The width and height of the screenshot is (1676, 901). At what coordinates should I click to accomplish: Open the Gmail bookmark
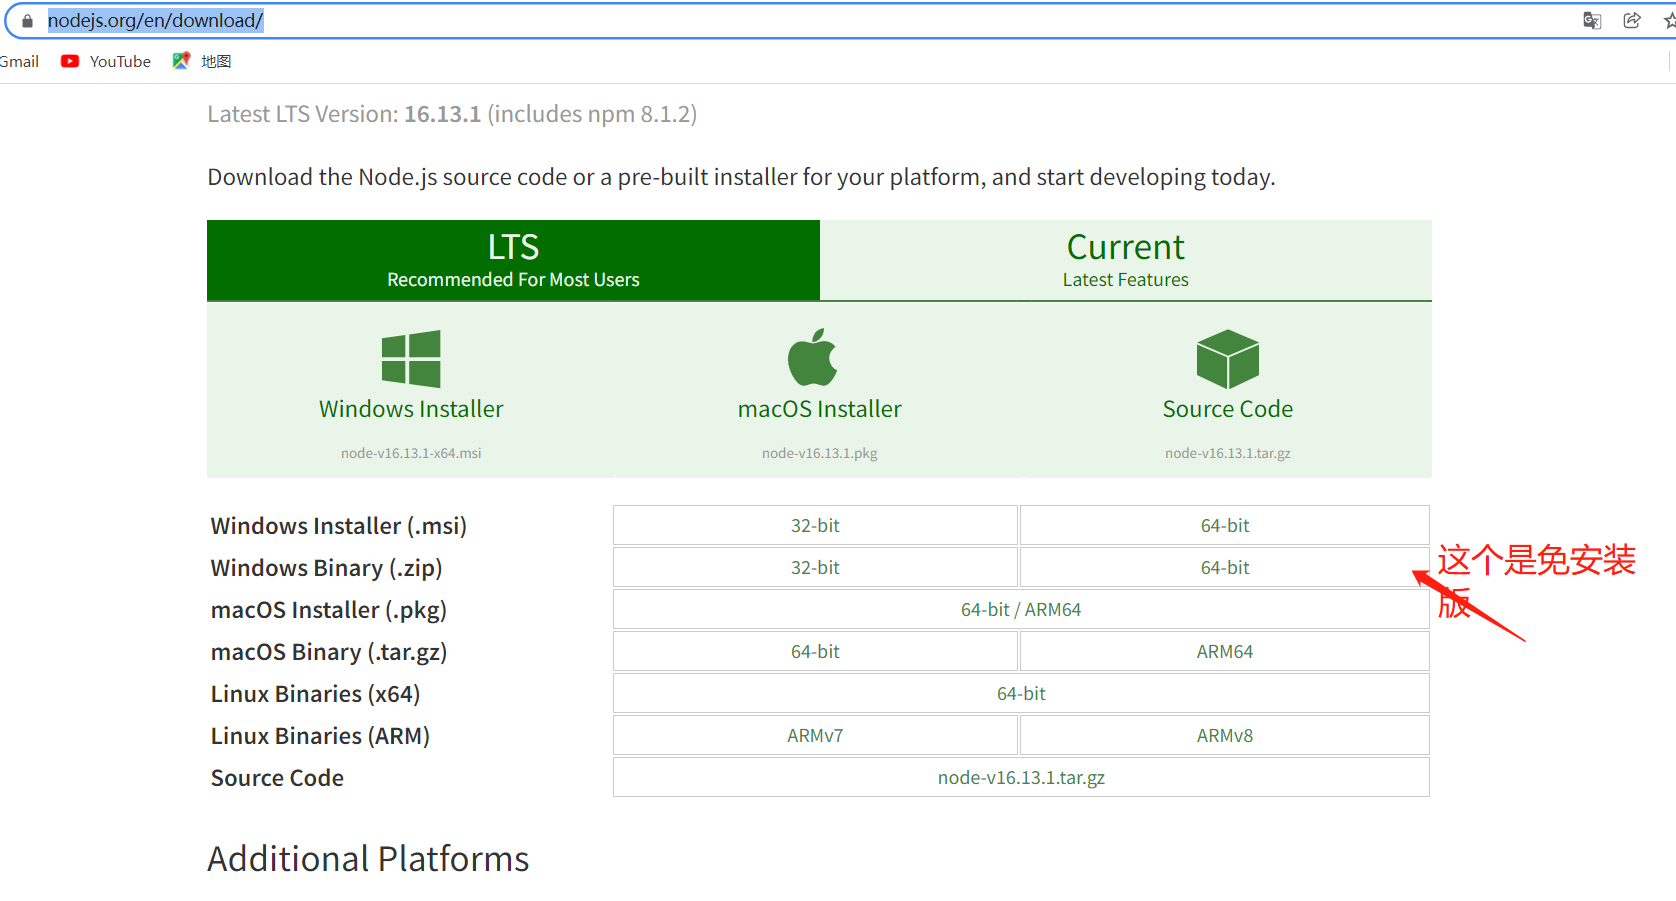[x=19, y=61]
